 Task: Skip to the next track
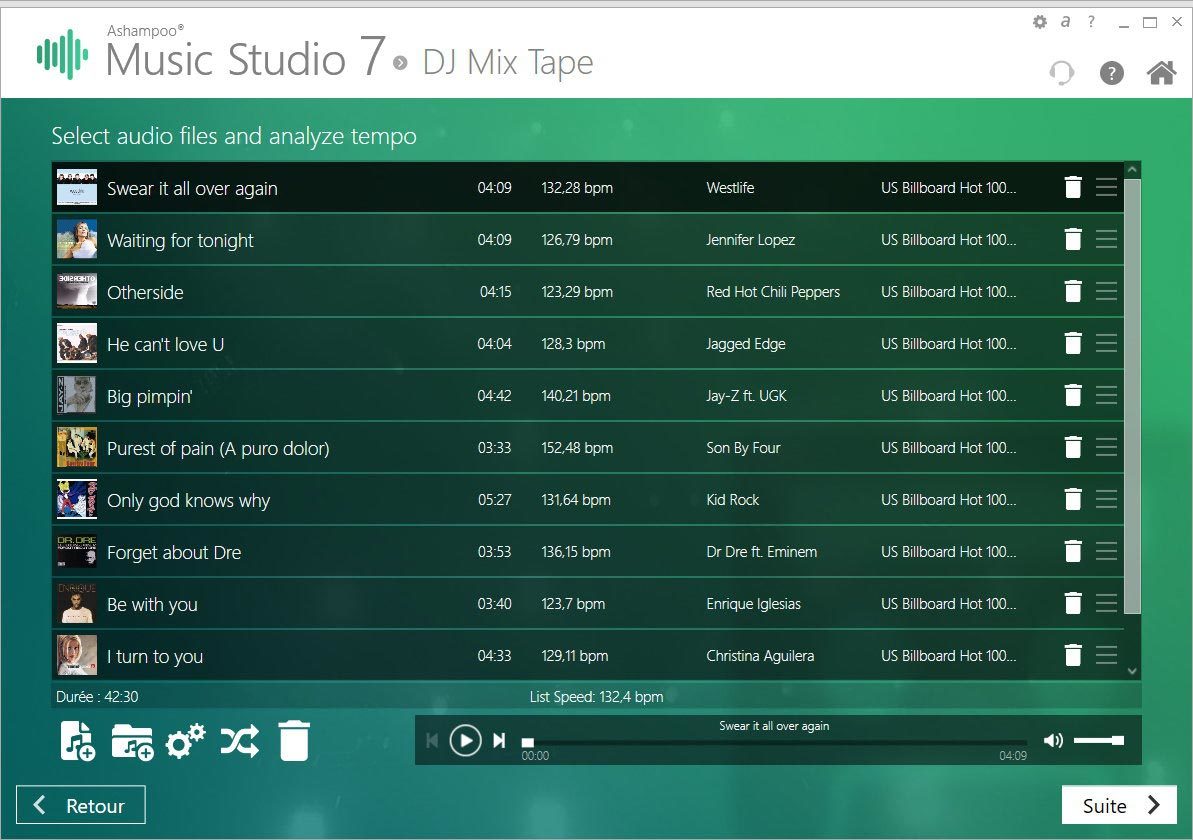tap(499, 740)
